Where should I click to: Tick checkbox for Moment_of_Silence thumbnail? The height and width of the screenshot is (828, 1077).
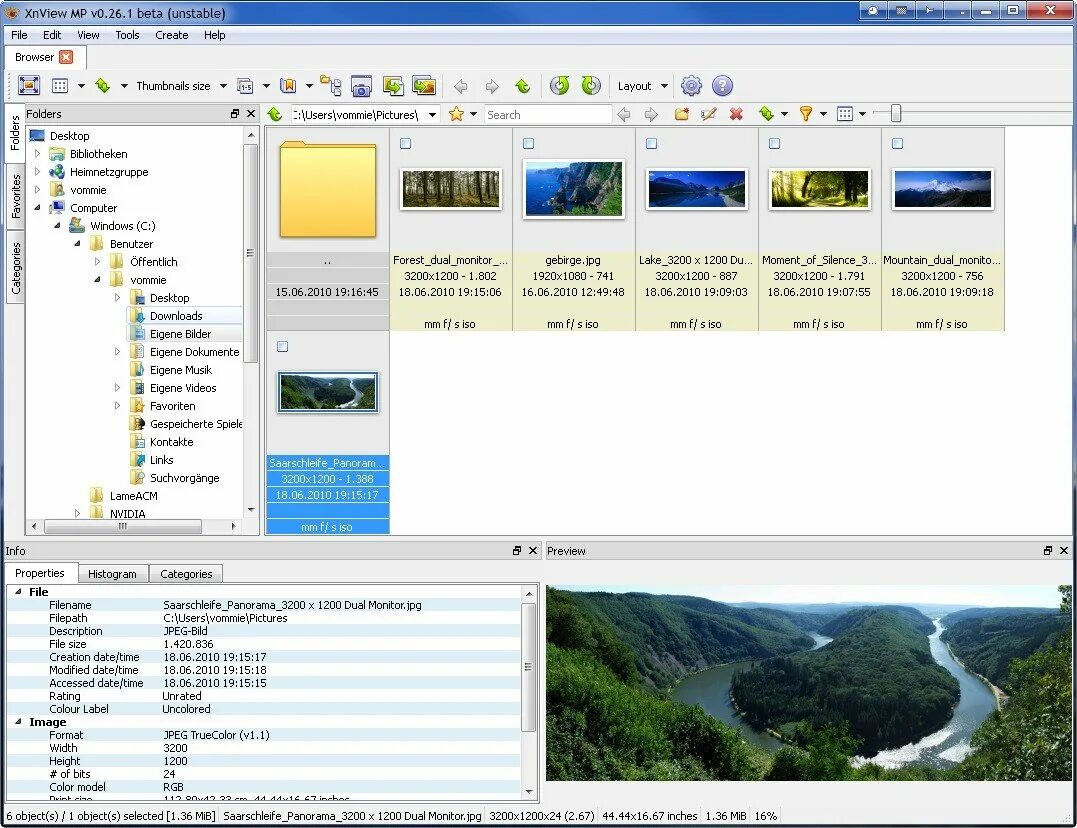(x=774, y=144)
